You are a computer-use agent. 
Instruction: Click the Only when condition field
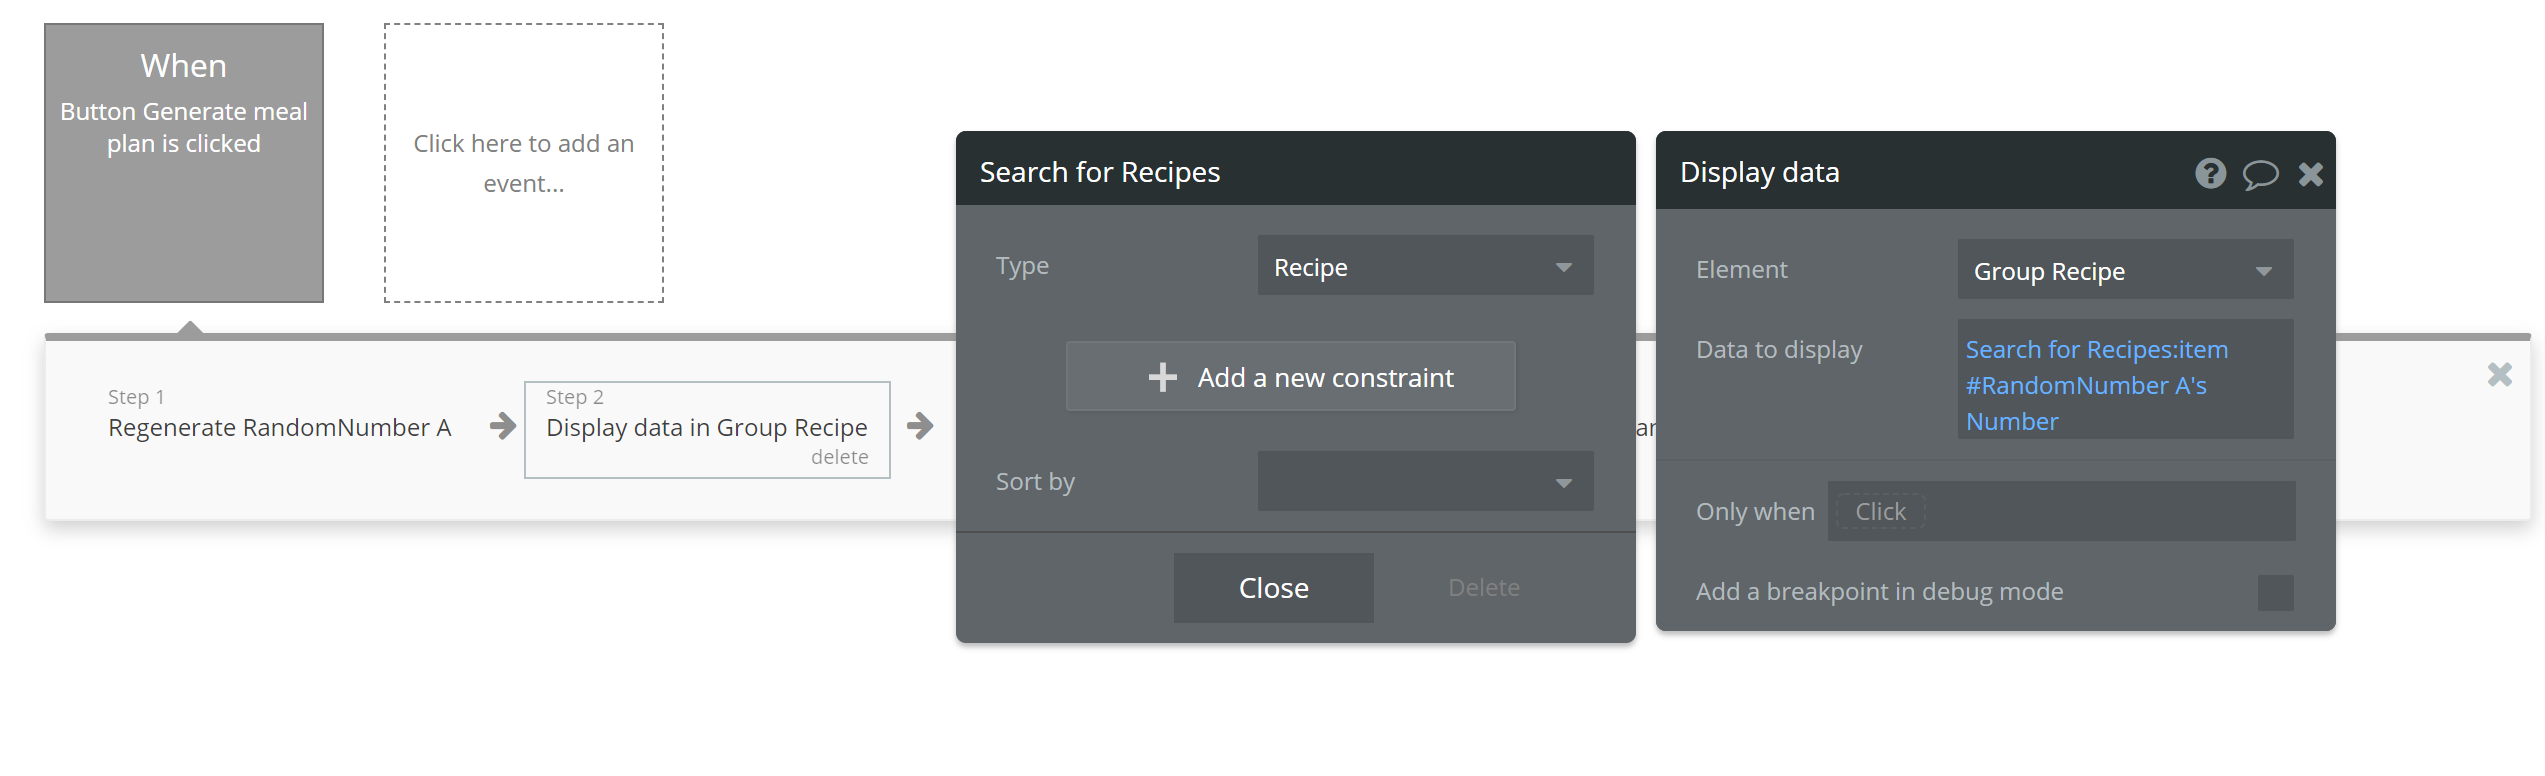(x=2060, y=512)
